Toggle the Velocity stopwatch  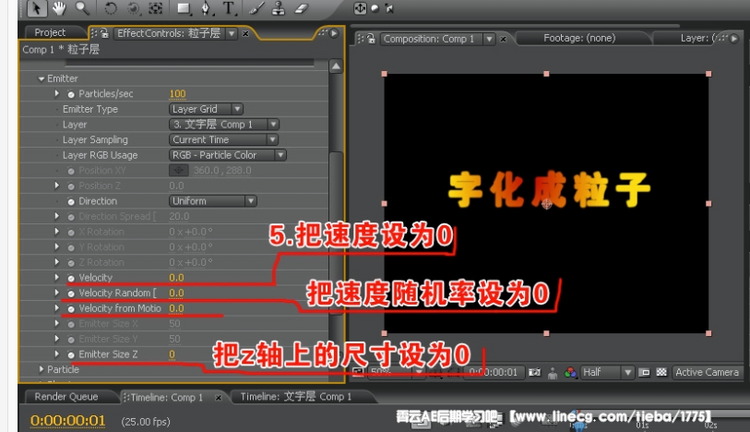coord(71,278)
